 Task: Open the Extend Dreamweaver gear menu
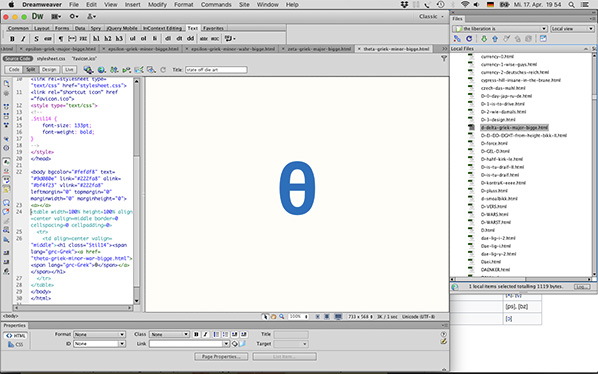coord(74,16)
